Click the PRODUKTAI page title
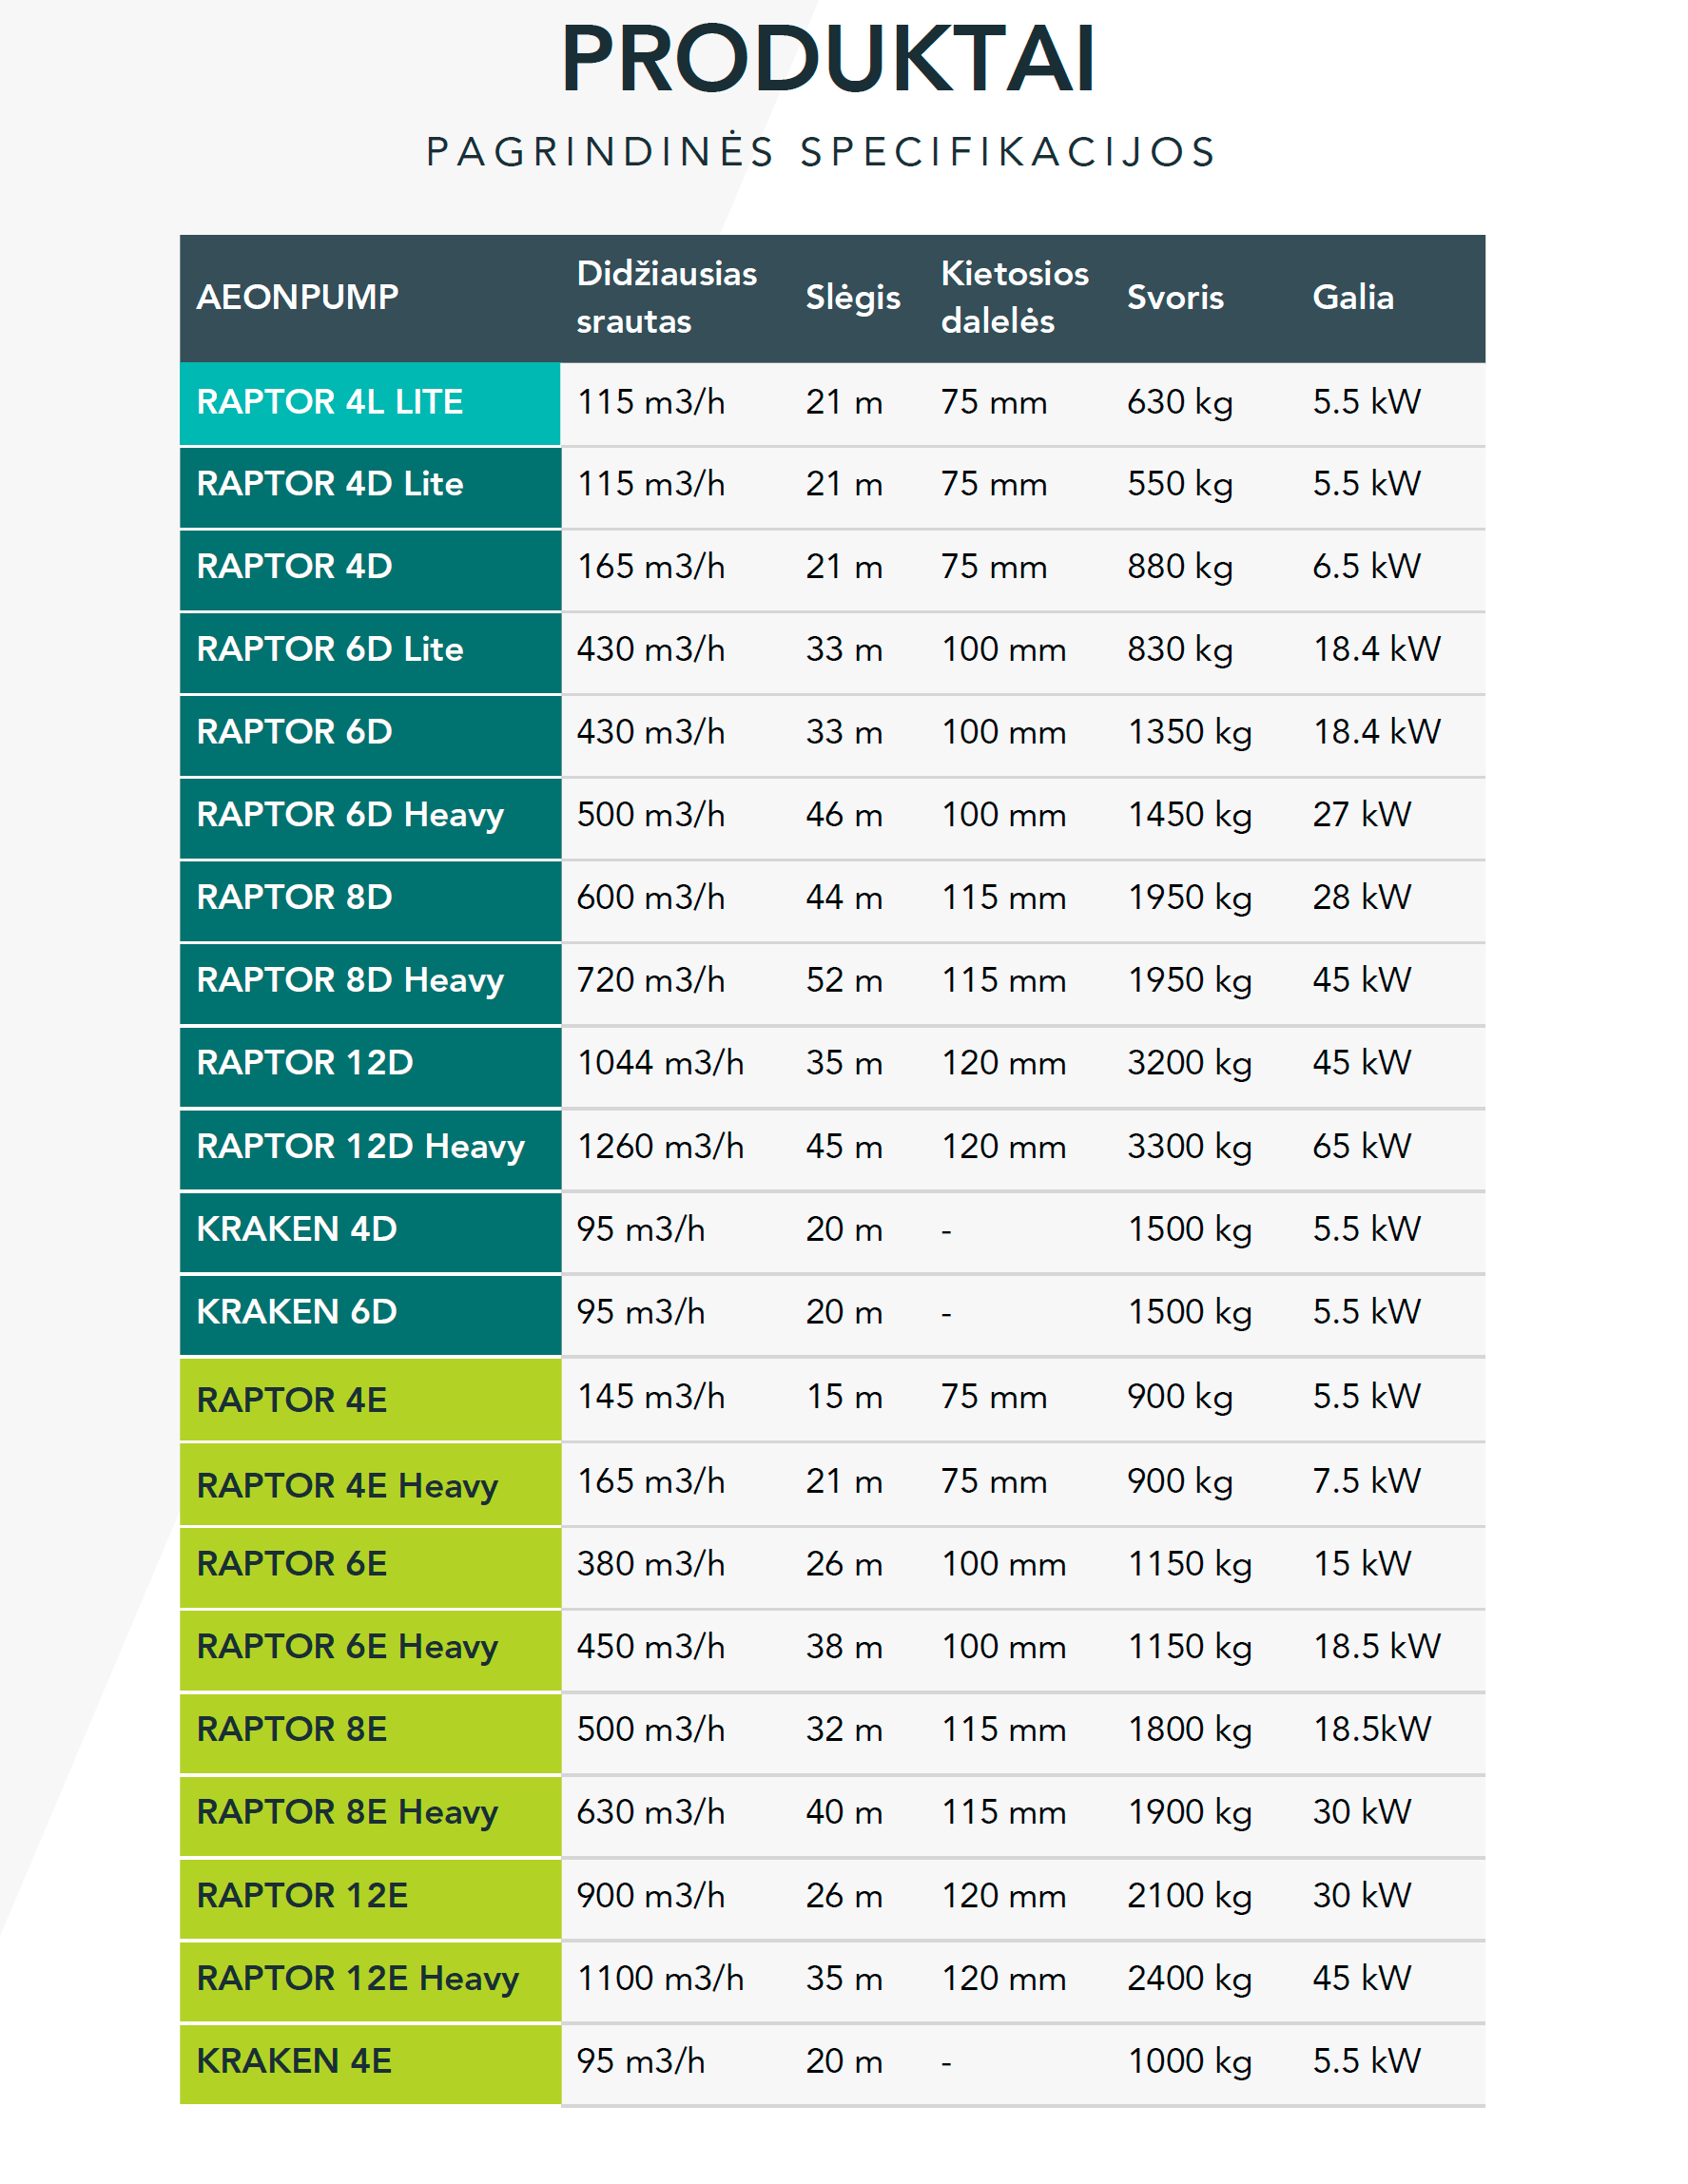 click(829, 59)
